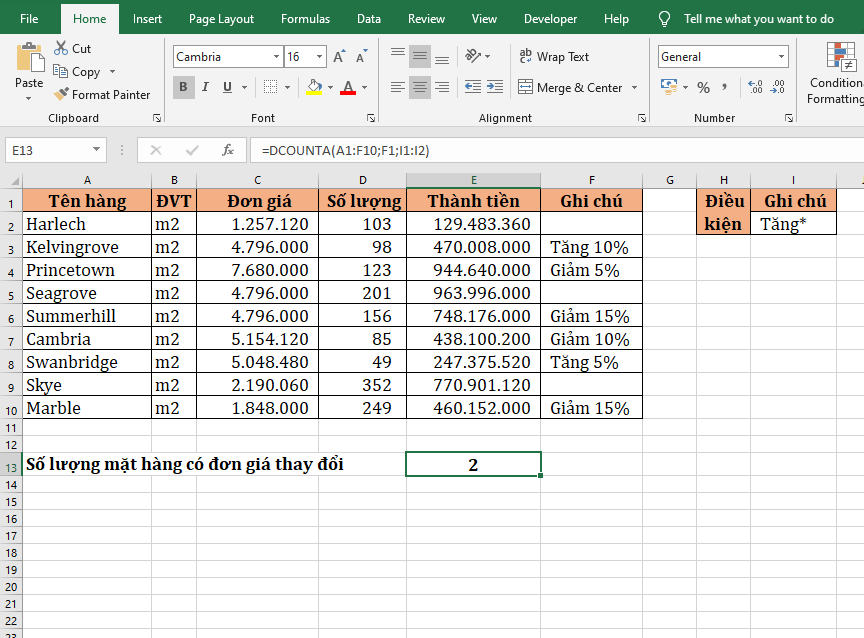864x638 pixels.
Task: Click the Cut scissors icon
Action: click(61, 48)
